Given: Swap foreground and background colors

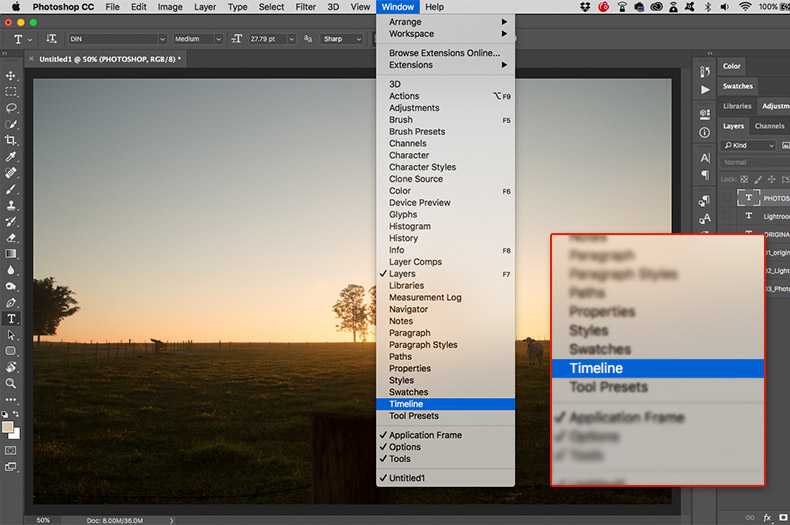Looking at the screenshot, I should (16, 414).
